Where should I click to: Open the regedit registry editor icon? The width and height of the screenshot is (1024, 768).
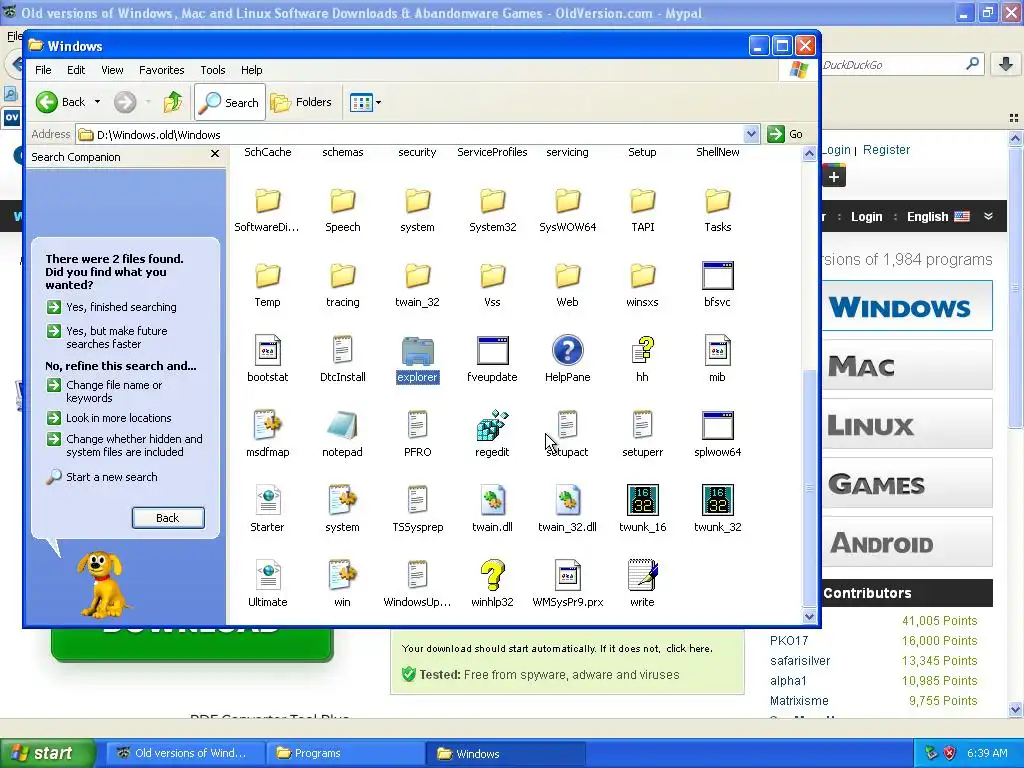point(492,426)
